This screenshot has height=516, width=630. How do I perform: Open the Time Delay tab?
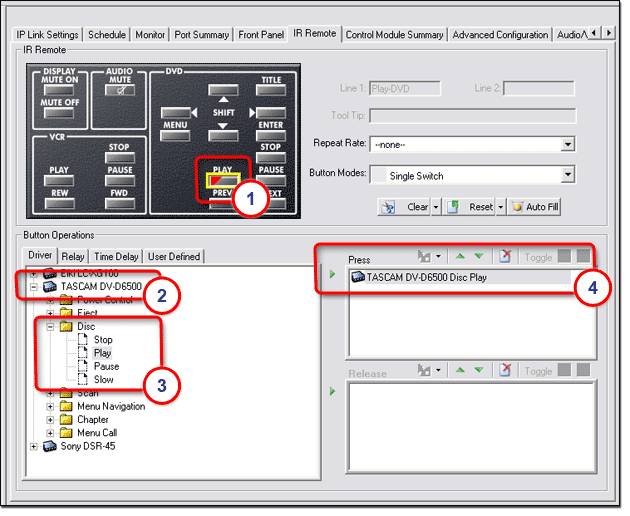[x=118, y=256]
